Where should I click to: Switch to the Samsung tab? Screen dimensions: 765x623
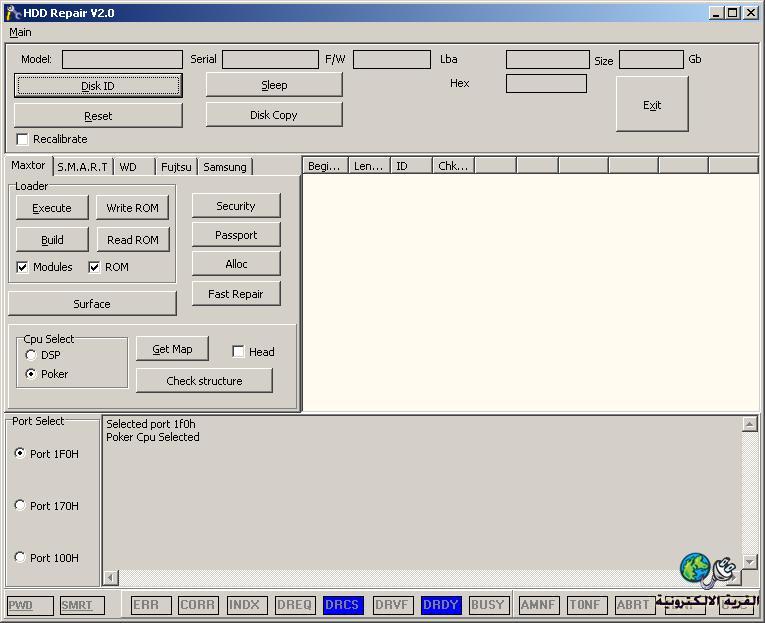224,167
